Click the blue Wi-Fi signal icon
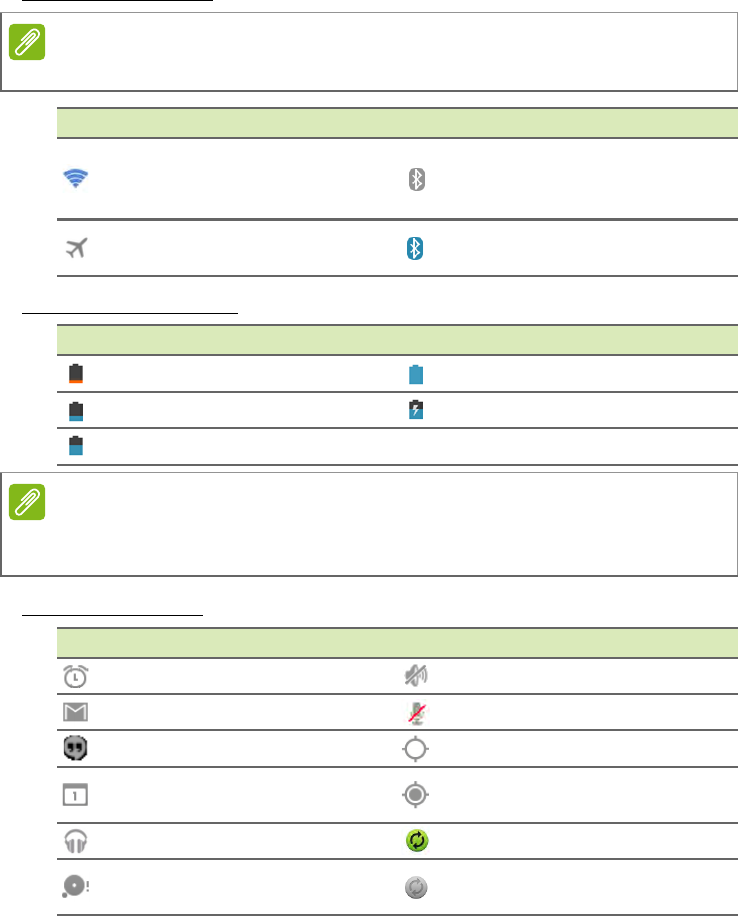 (76, 179)
